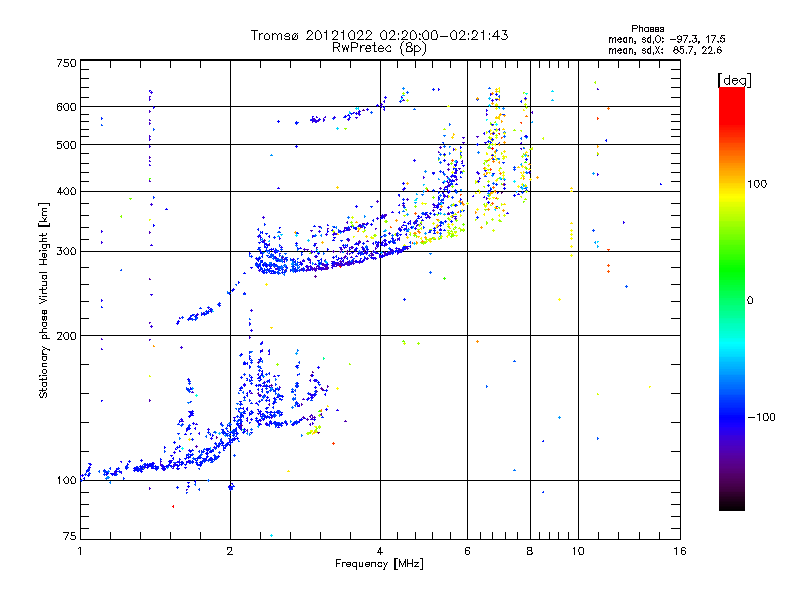Click the '100' colorbar tick label
Screen dimensions: 800x600
pyautogui.click(x=757, y=184)
